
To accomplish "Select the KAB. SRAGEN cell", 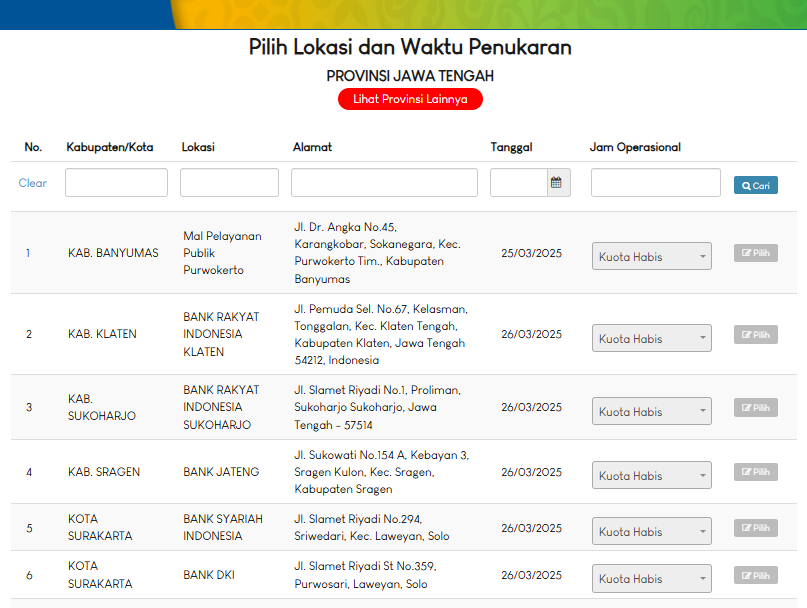I will (x=104, y=472).
